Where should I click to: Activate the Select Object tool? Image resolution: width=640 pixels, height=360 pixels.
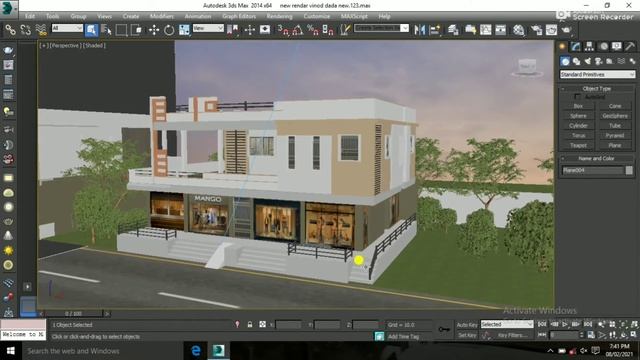coord(91,30)
